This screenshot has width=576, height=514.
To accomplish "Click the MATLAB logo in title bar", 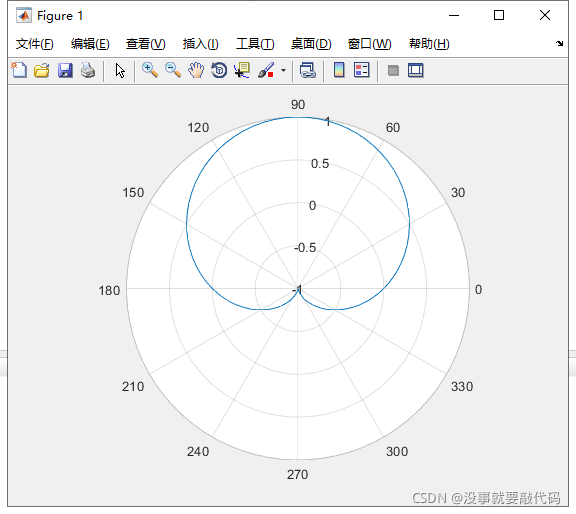I will (24, 15).
